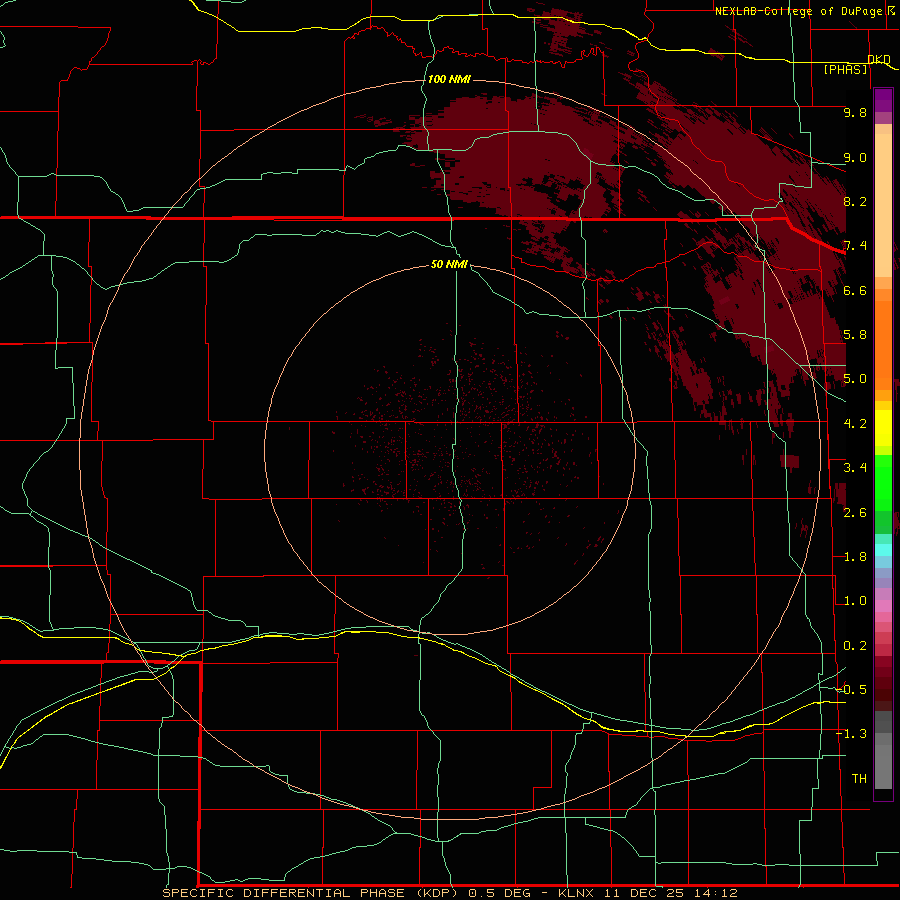The width and height of the screenshot is (900, 900).
Task: Click the "6.6" scale value
Action: pos(855,290)
